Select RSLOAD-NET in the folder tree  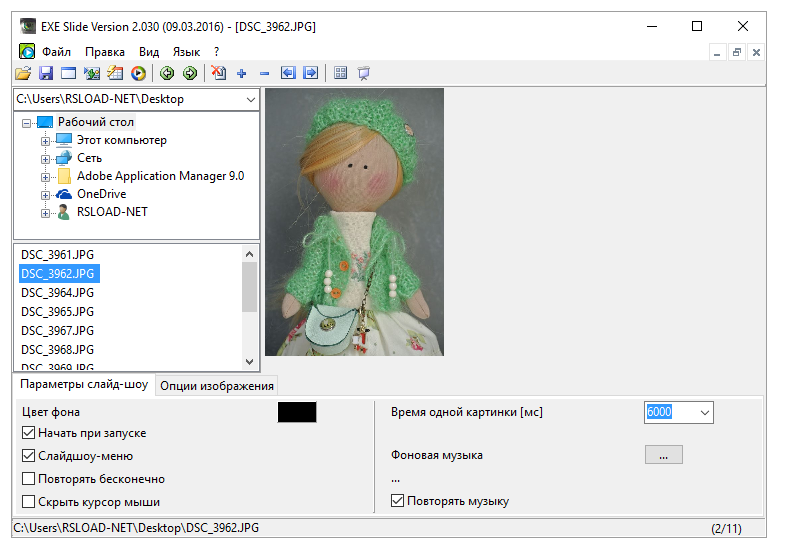point(112,212)
